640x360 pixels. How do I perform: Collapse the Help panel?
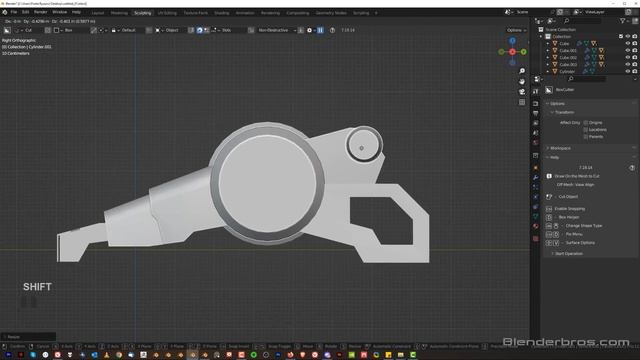coord(553,158)
